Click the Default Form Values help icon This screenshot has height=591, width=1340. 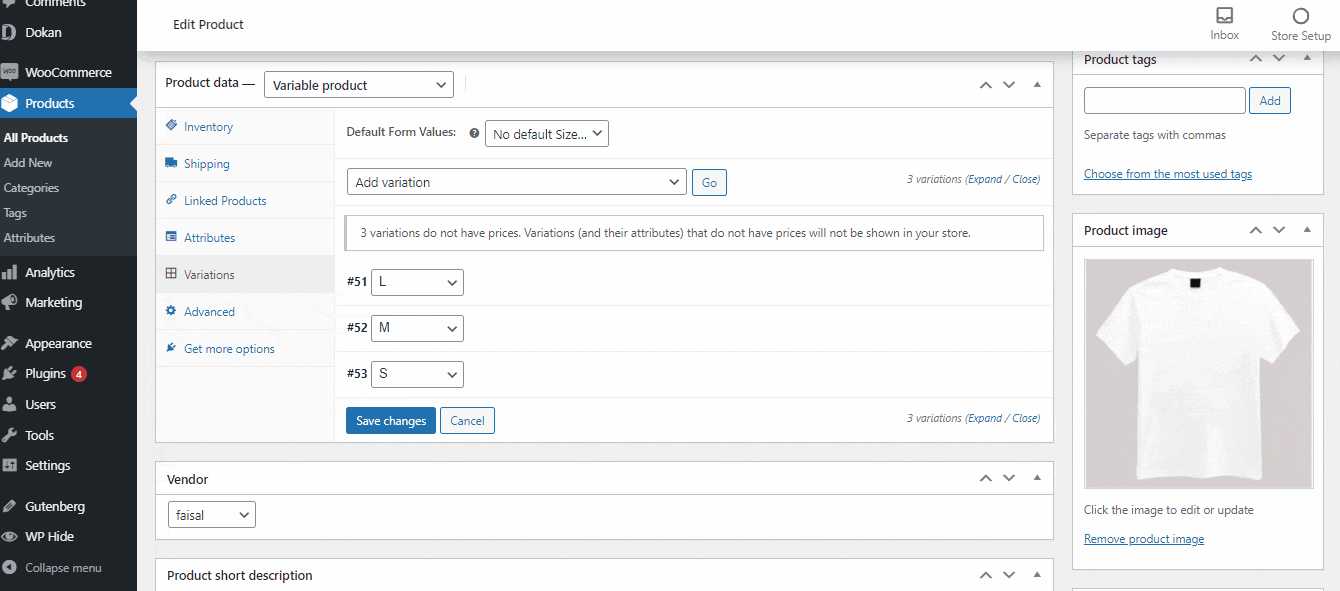click(474, 132)
